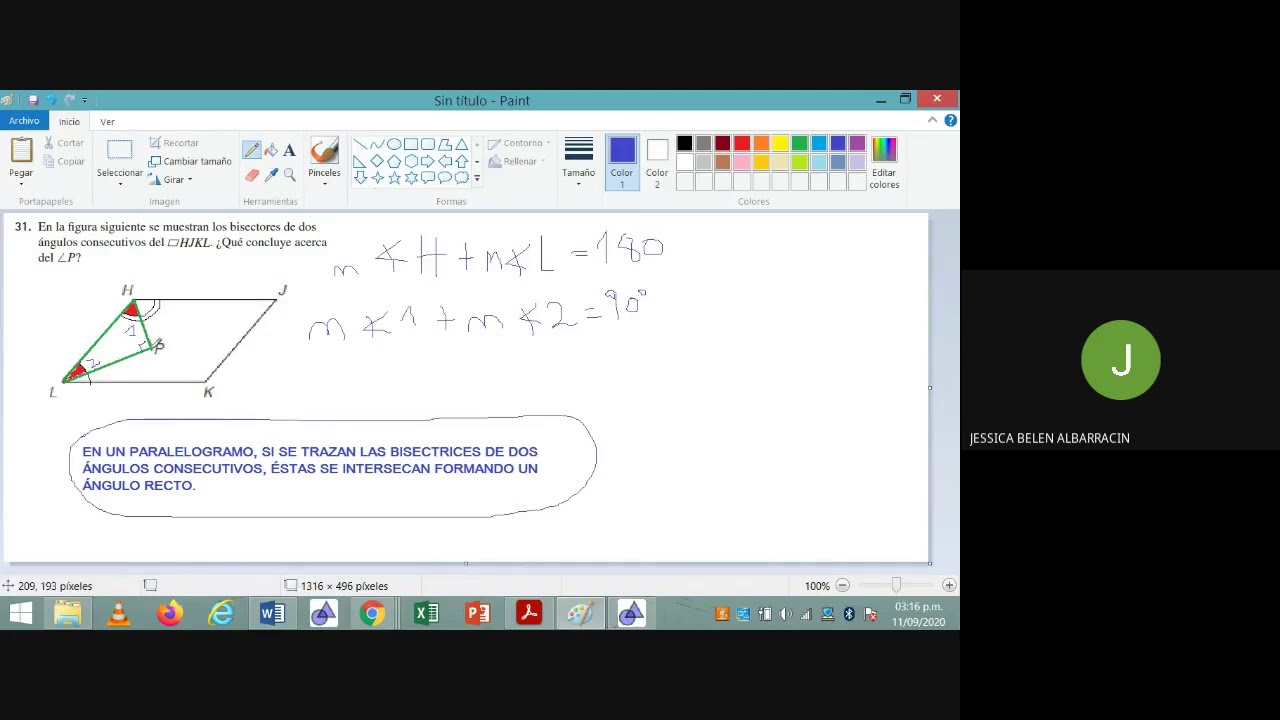Choose the five-point star shape
The image size is (1280, 720).
(394, 178)
